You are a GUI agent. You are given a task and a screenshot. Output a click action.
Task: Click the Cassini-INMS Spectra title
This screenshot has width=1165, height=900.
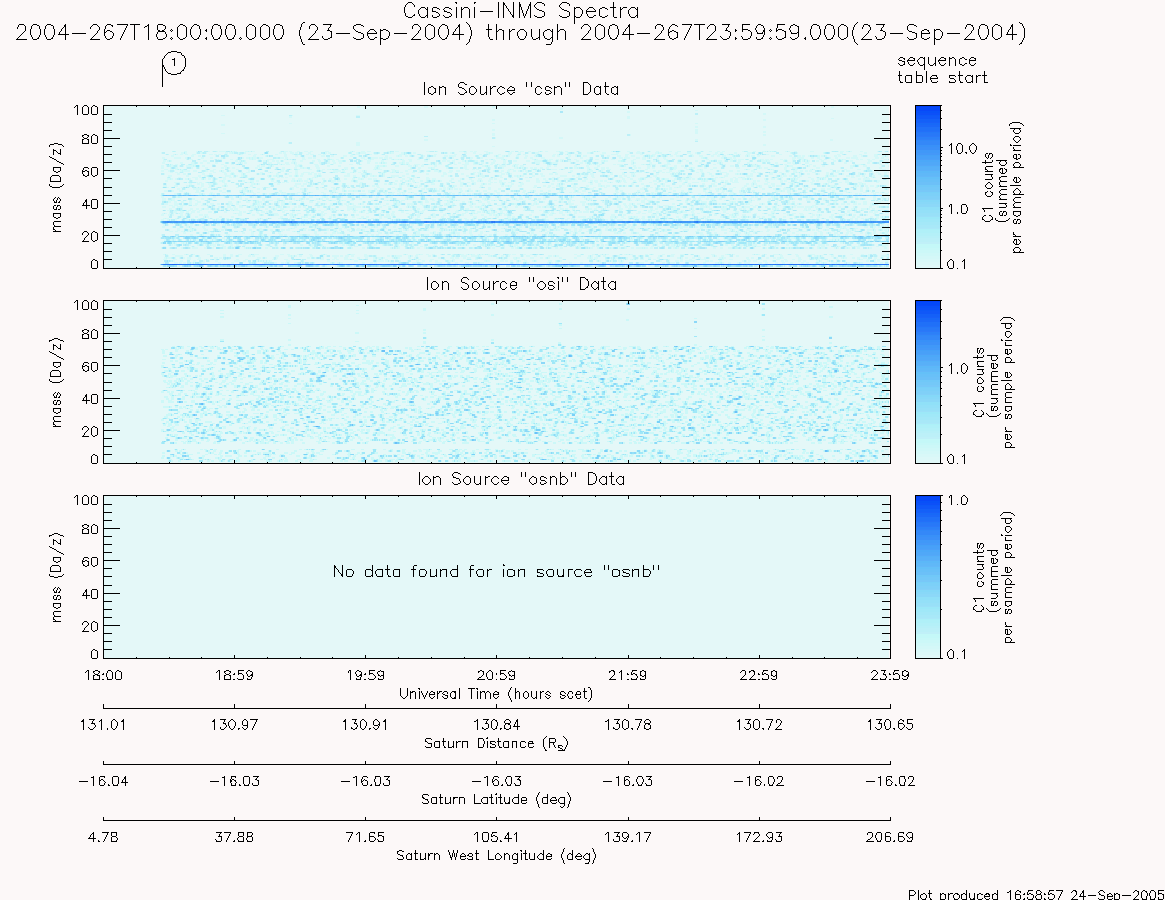point(521,11)
